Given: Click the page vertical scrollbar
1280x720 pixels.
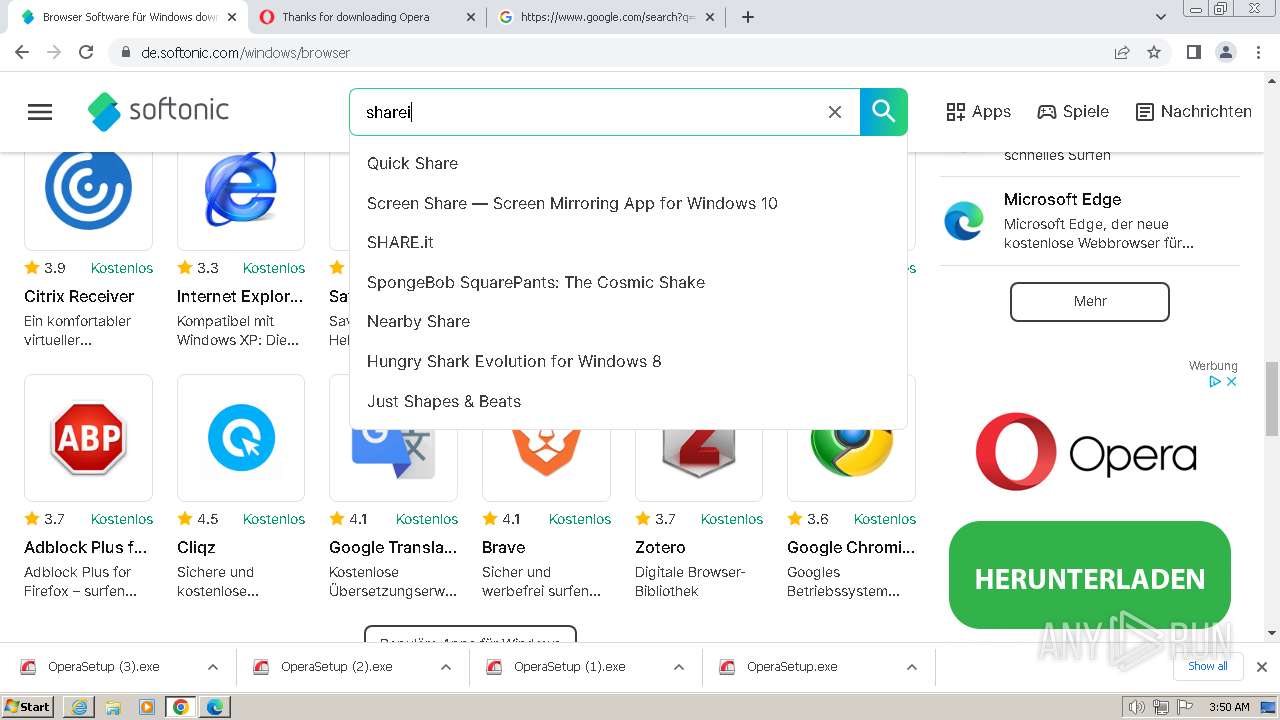Looking at the screenshot, I should [1272, 399].
